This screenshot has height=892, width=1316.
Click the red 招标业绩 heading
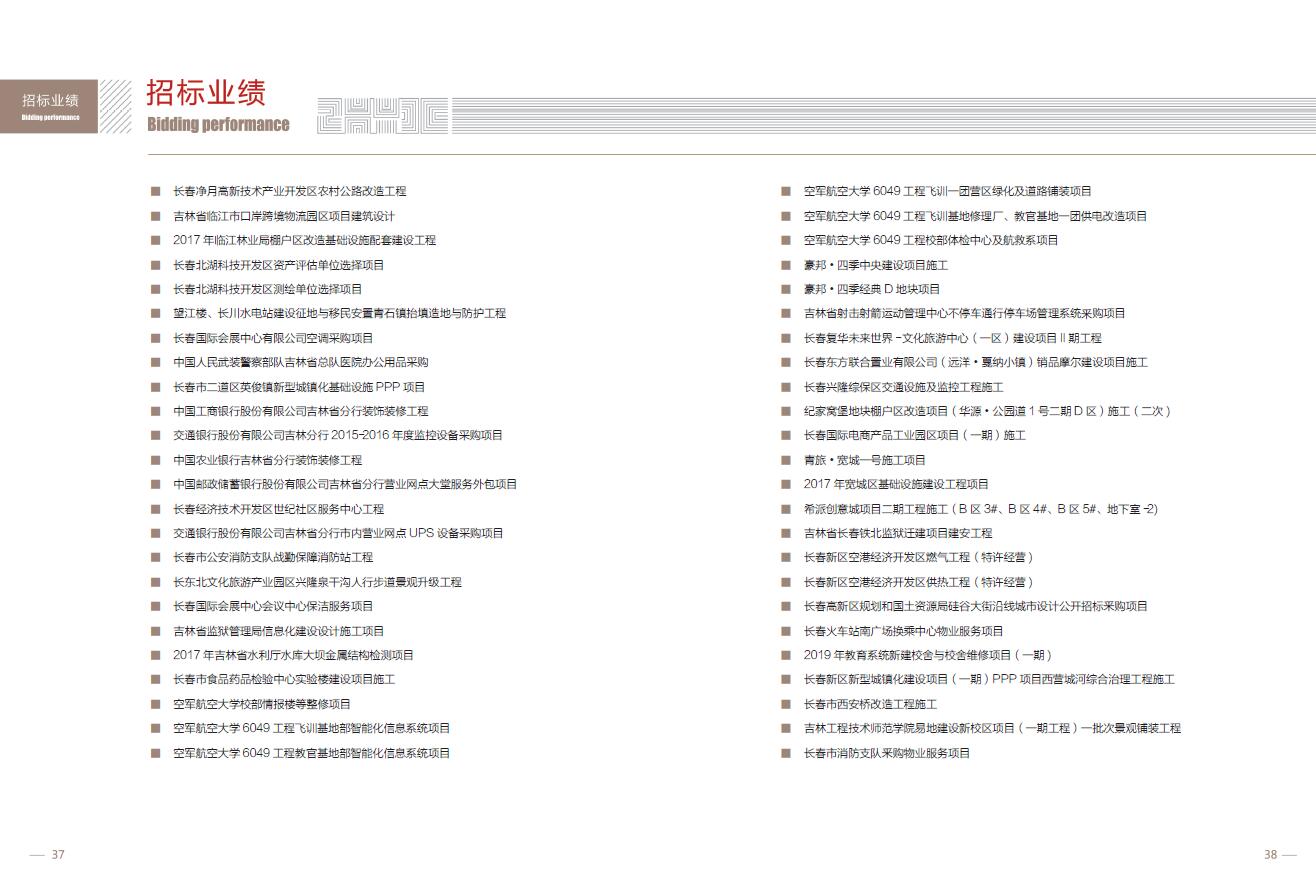coord(206,93)
